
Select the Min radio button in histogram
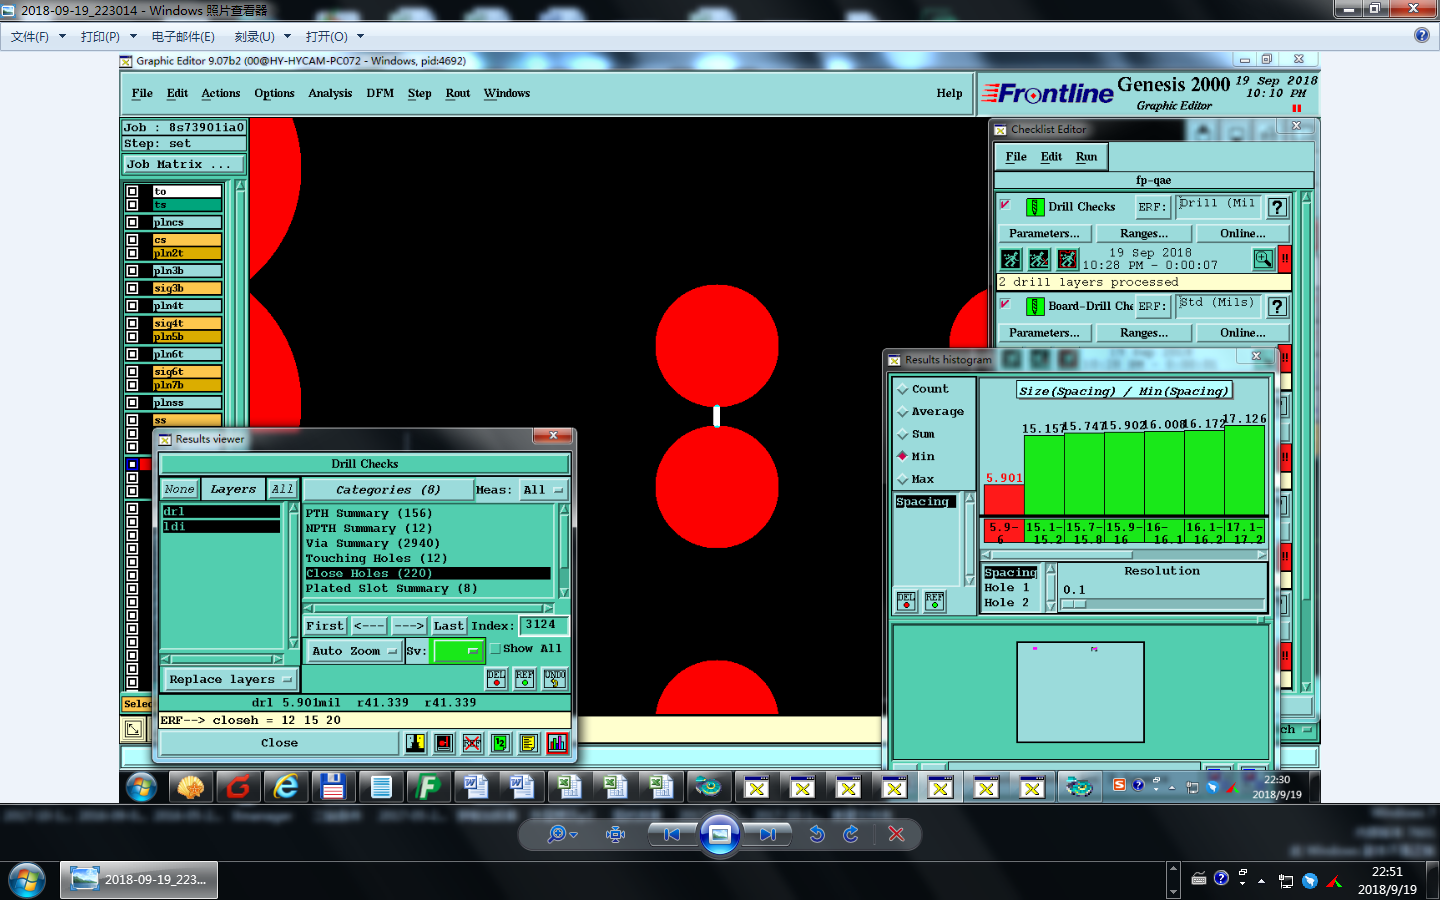tap(903, 456)
